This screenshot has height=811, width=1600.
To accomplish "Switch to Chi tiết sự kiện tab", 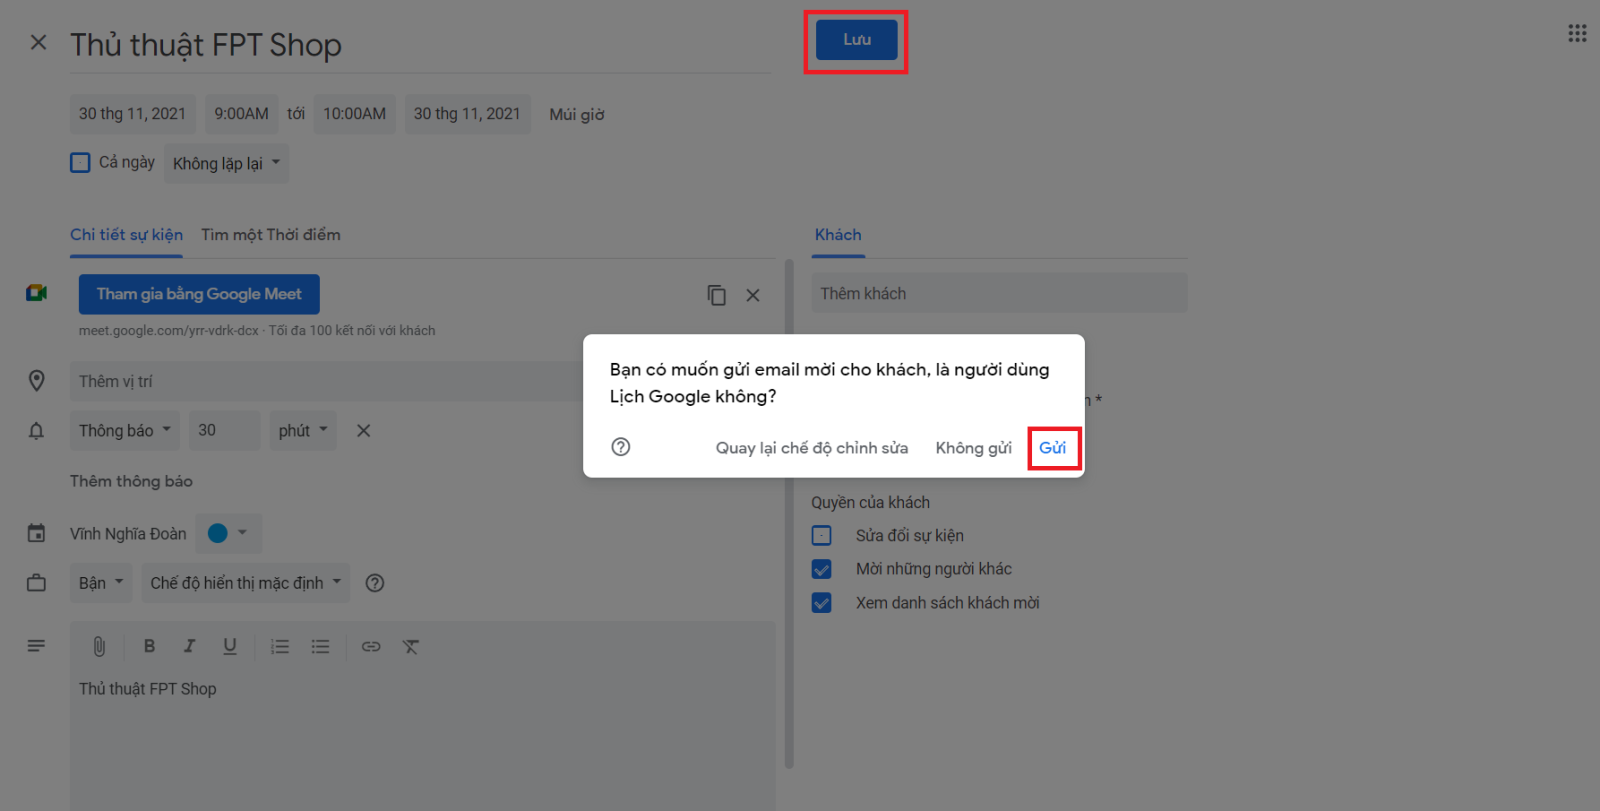I will click(x=126, y=235).
